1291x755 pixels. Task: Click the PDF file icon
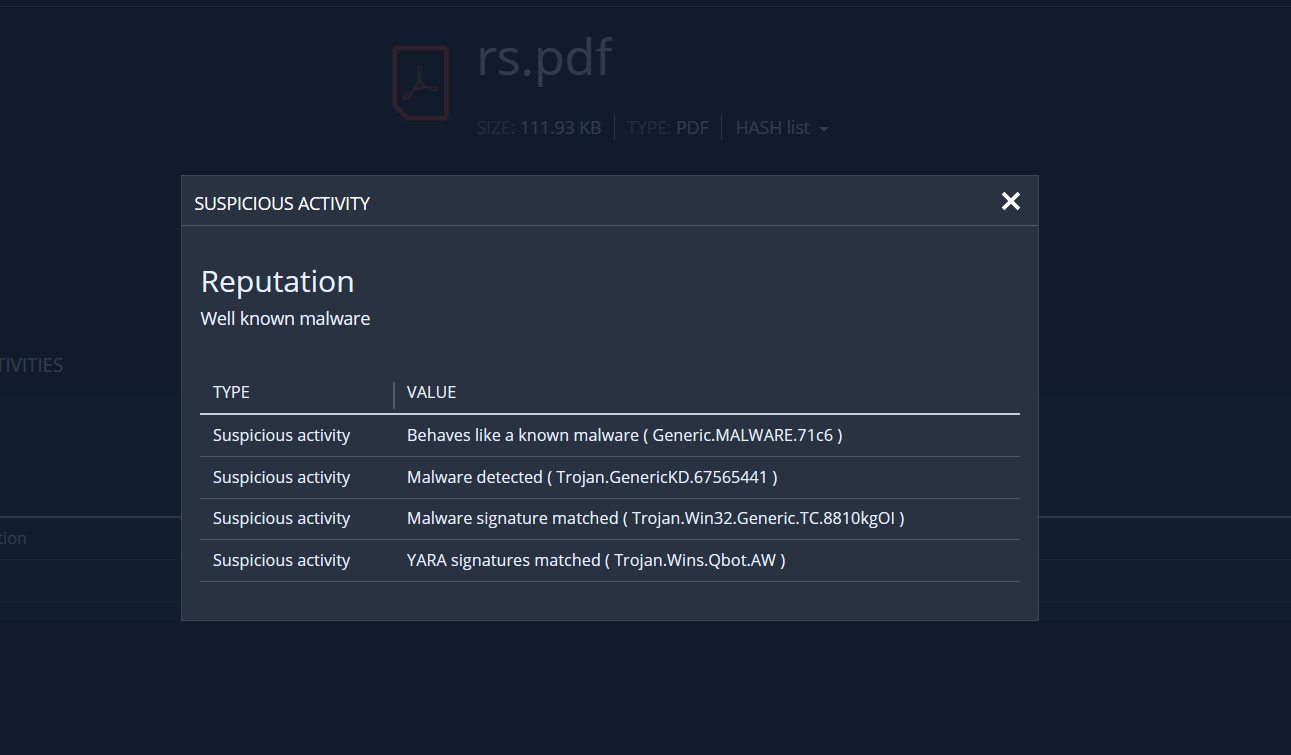420,83
